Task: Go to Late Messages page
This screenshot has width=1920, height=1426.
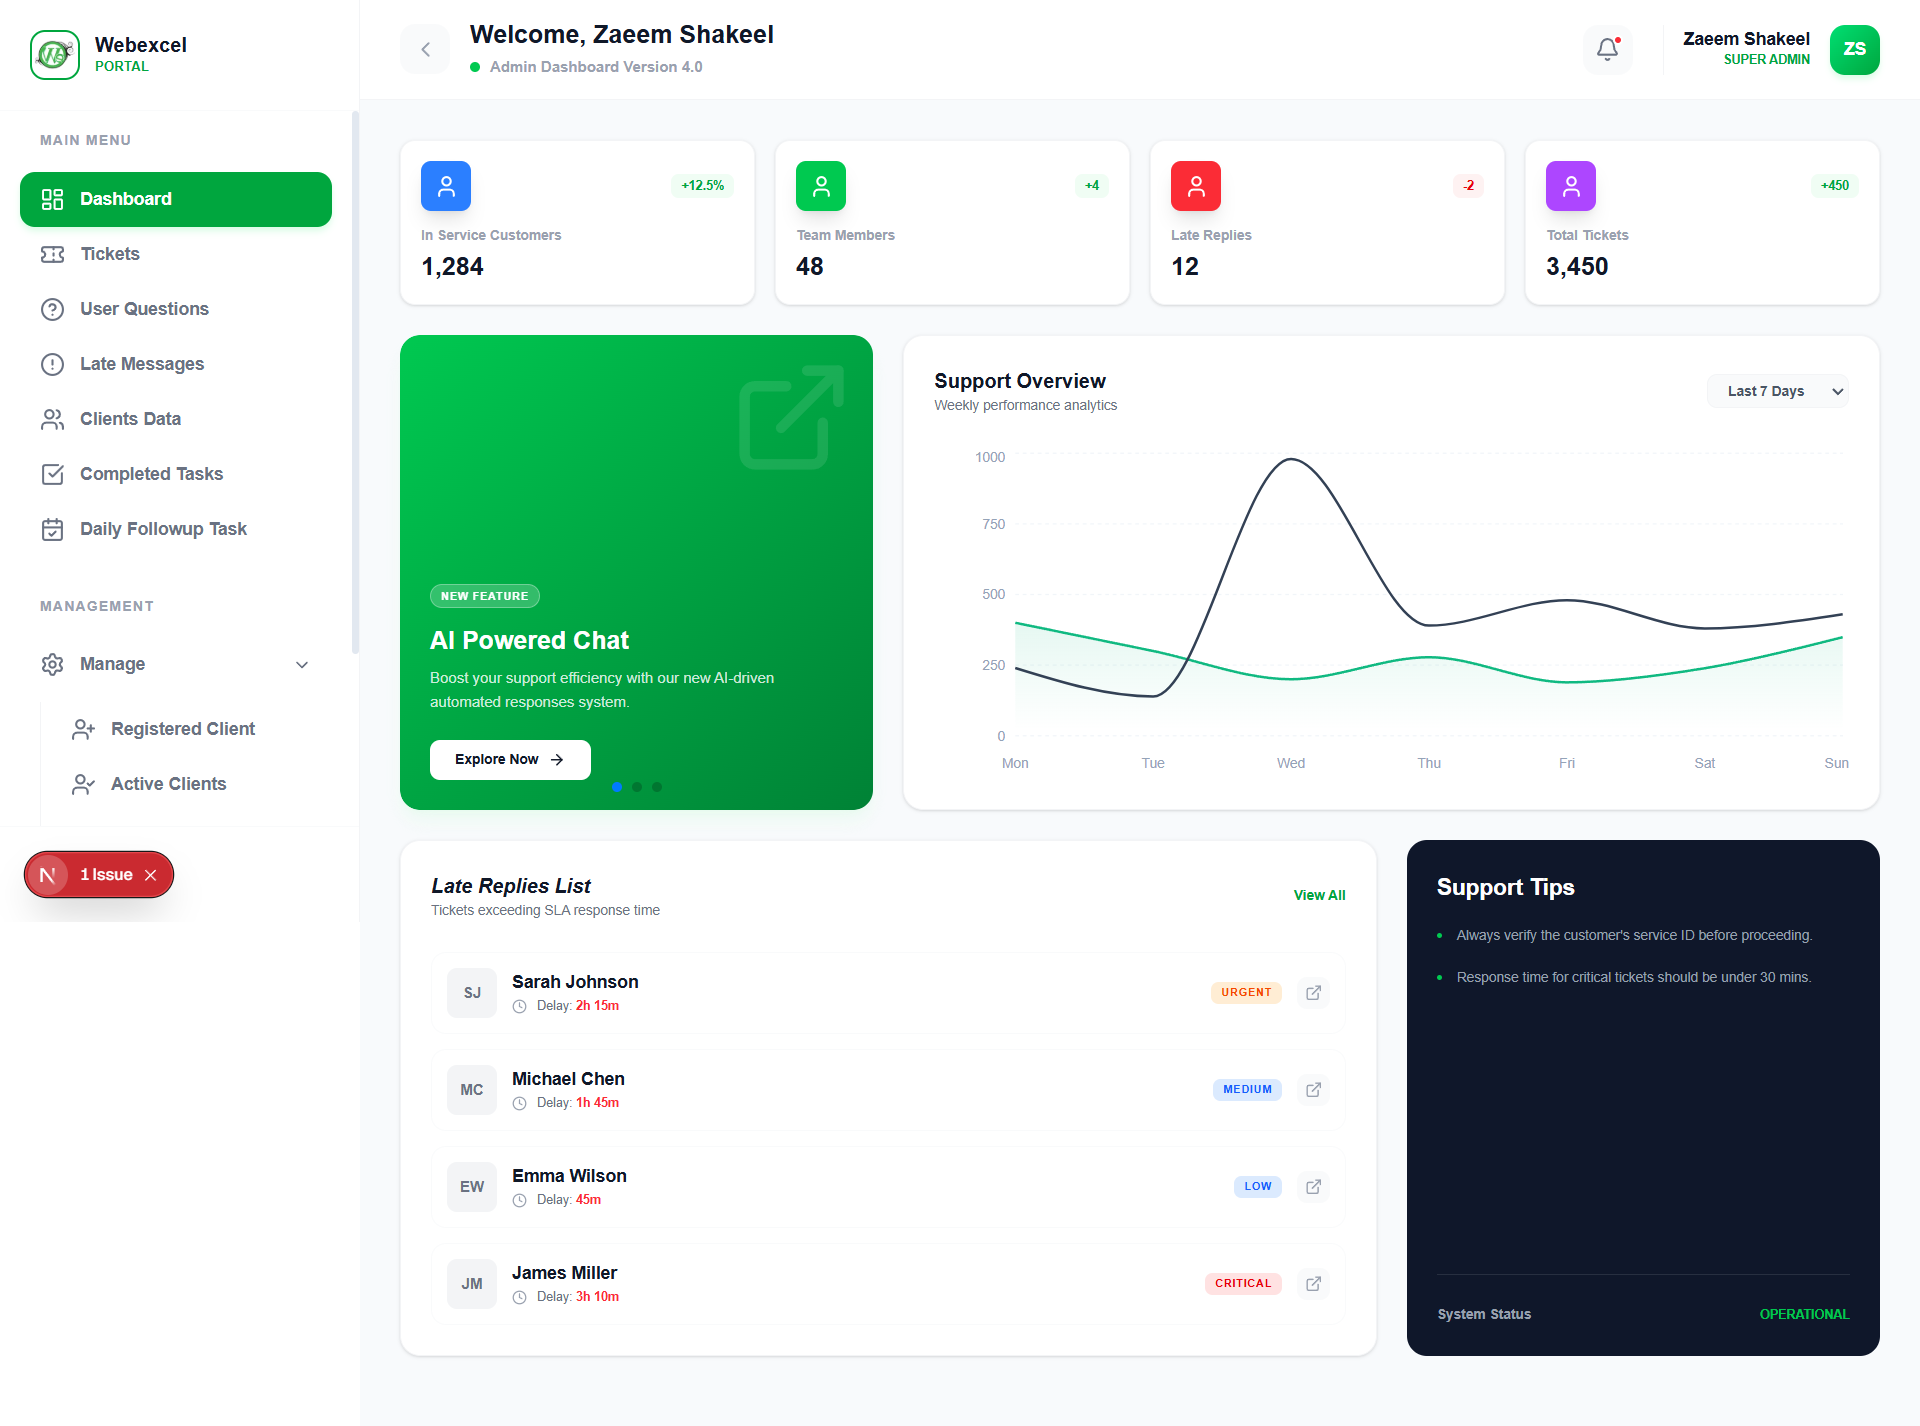Action: (x=142, y=364)
